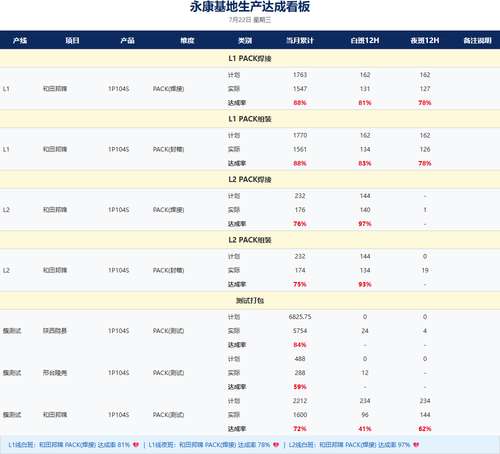Click the monthly actual value 174
Viewport: 500px width, 454px height.
tap(300, 270)
